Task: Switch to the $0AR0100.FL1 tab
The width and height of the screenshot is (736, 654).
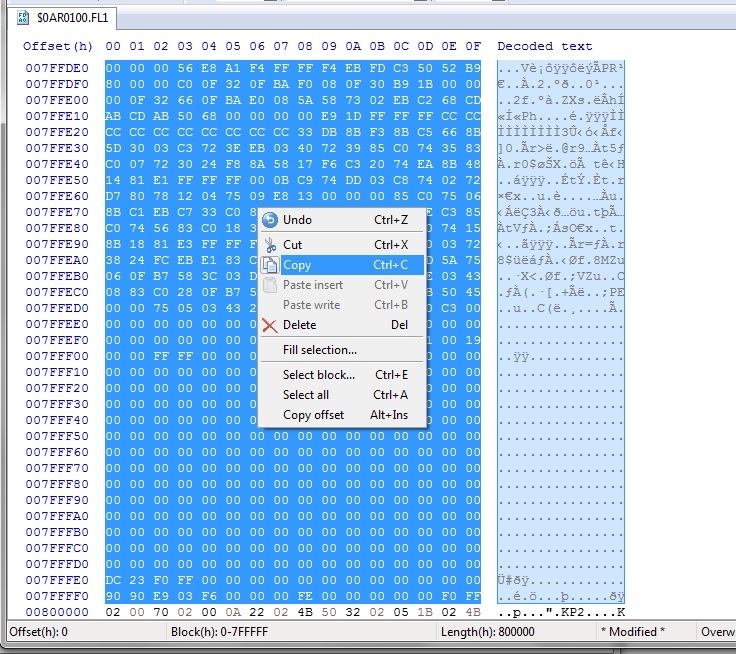Action: coord(63,18)
